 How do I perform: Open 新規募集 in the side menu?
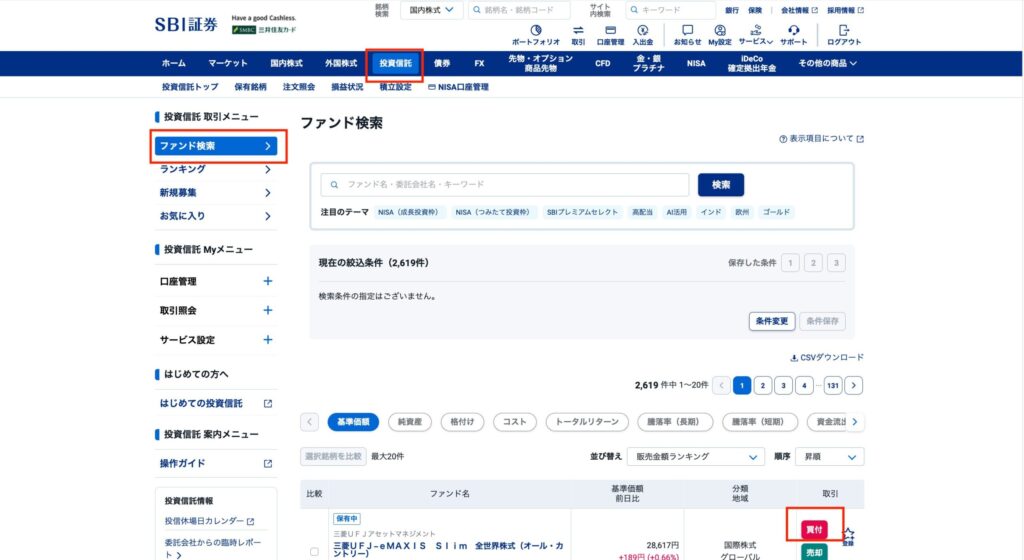pyautogui.click(x=216, y=193)
